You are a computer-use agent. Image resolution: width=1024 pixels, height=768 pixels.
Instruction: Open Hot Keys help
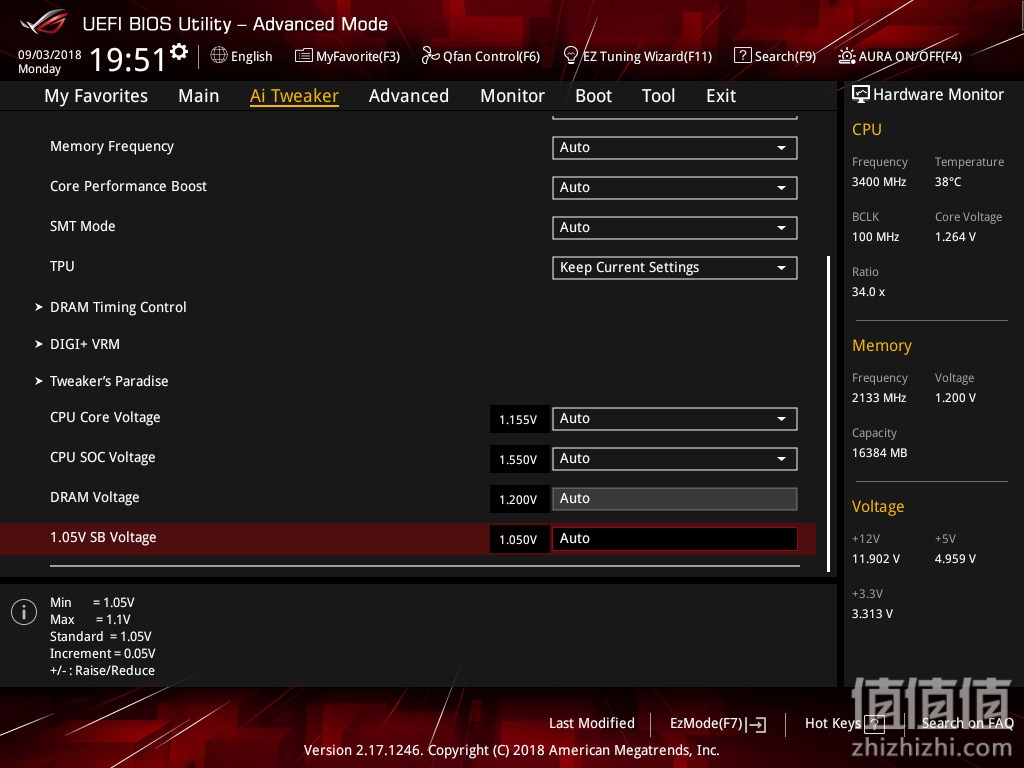833,723
